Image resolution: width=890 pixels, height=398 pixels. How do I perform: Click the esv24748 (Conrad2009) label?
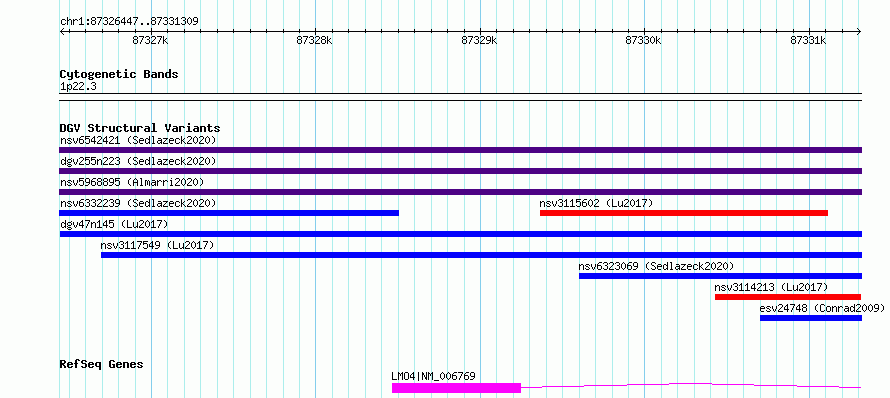pos(822,308)
